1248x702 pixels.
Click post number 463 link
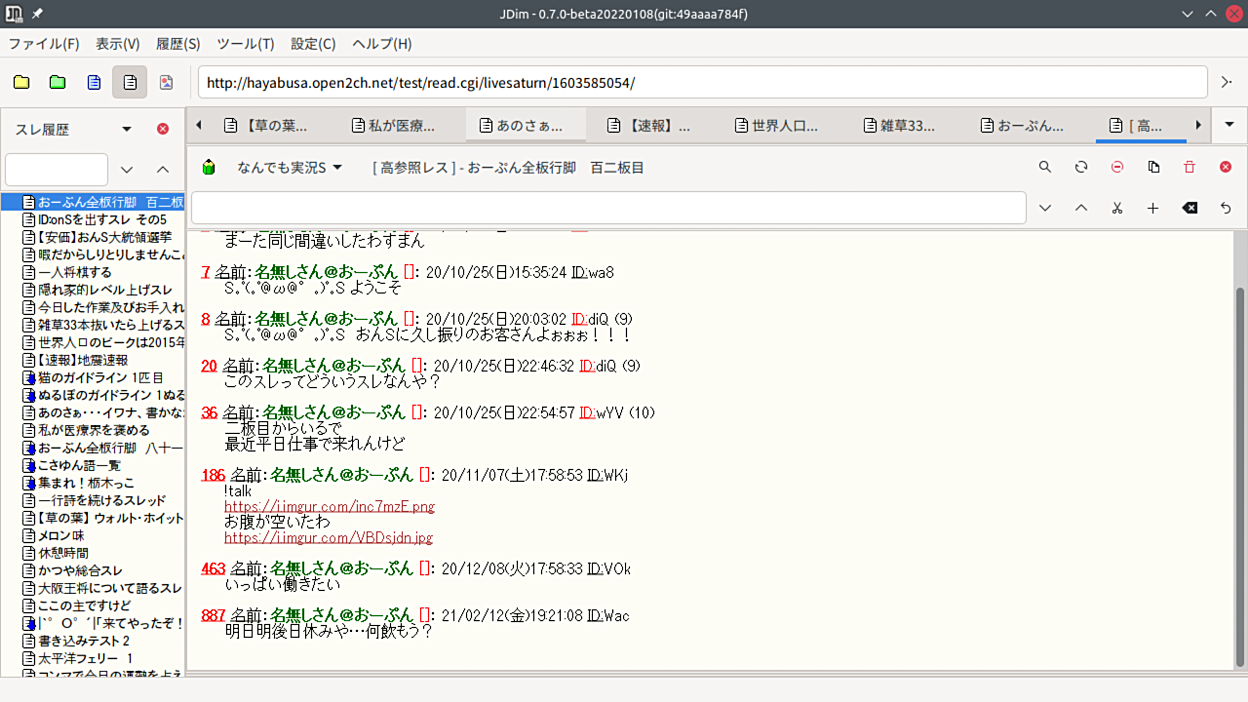[x=213, y=569]
